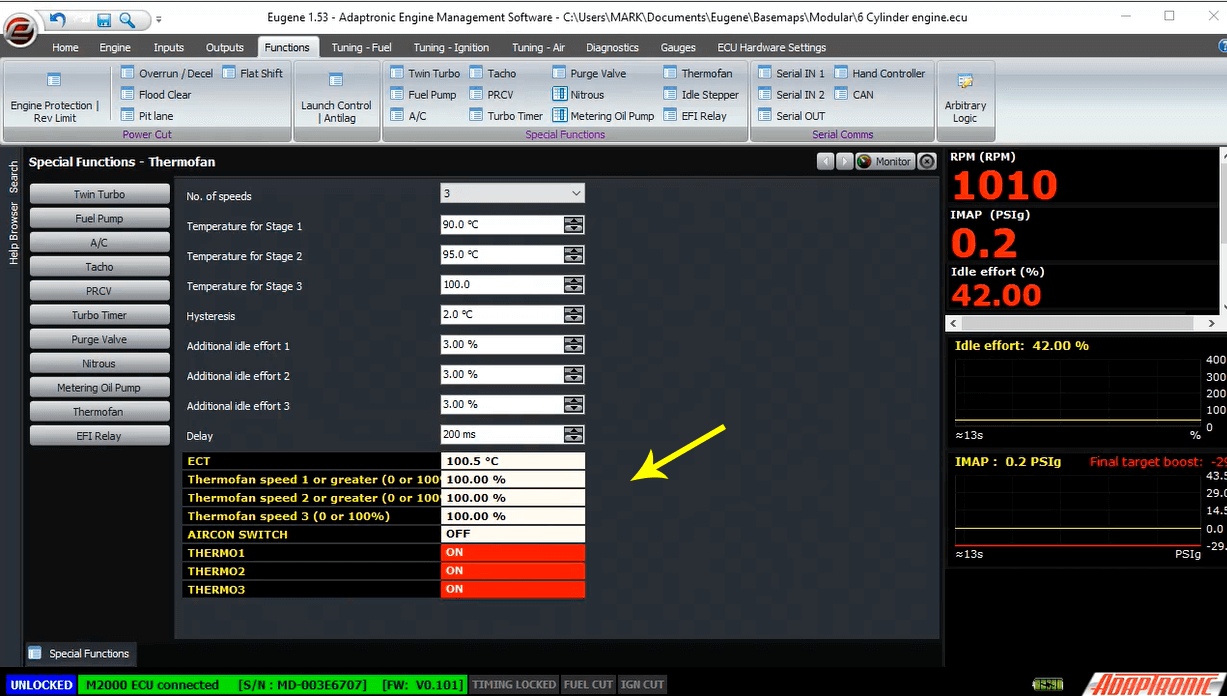Adjust the Hysteresis stepper
The image size is (1227, 696).
[x=573, y=315]
